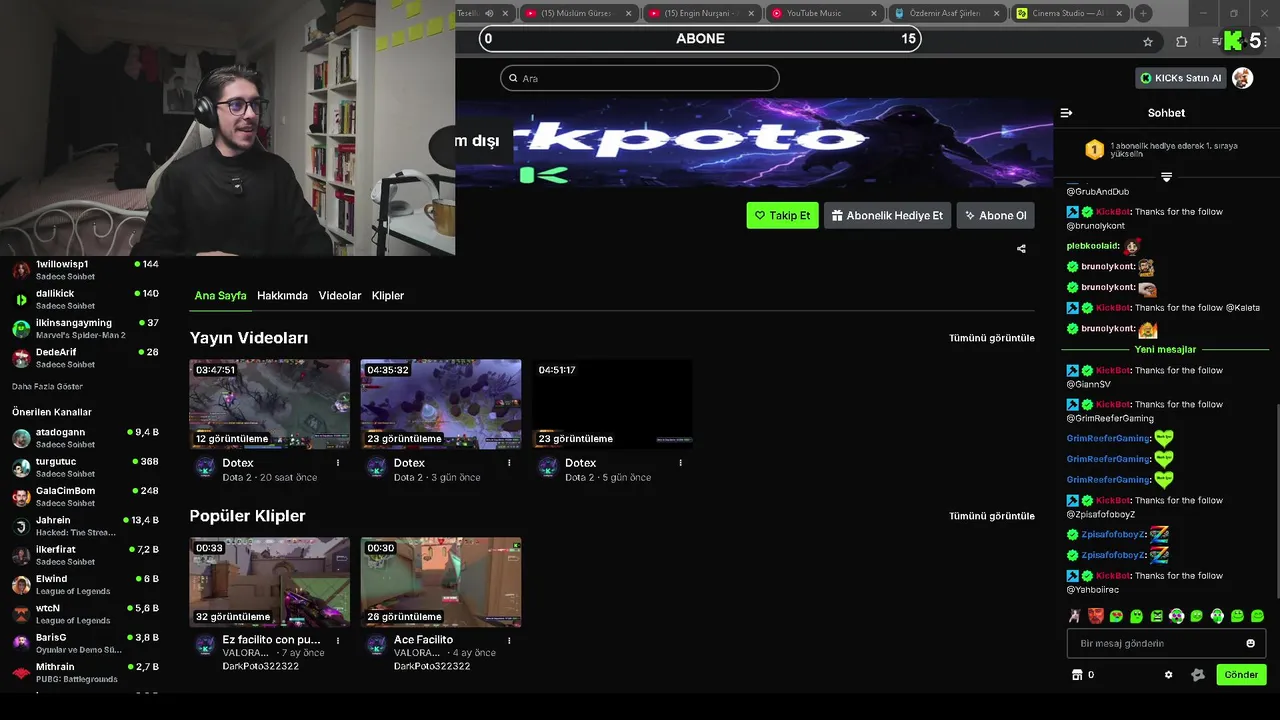Click the Takip Et follow button
The height and width of the screenshot is (720, 1280).
pos(782,215)
